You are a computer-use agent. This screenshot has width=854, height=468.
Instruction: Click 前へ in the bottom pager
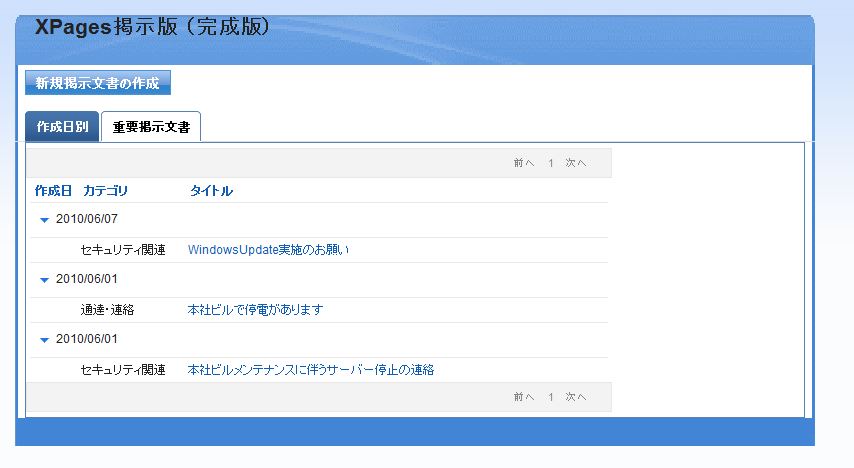click(x=524, y=397)
